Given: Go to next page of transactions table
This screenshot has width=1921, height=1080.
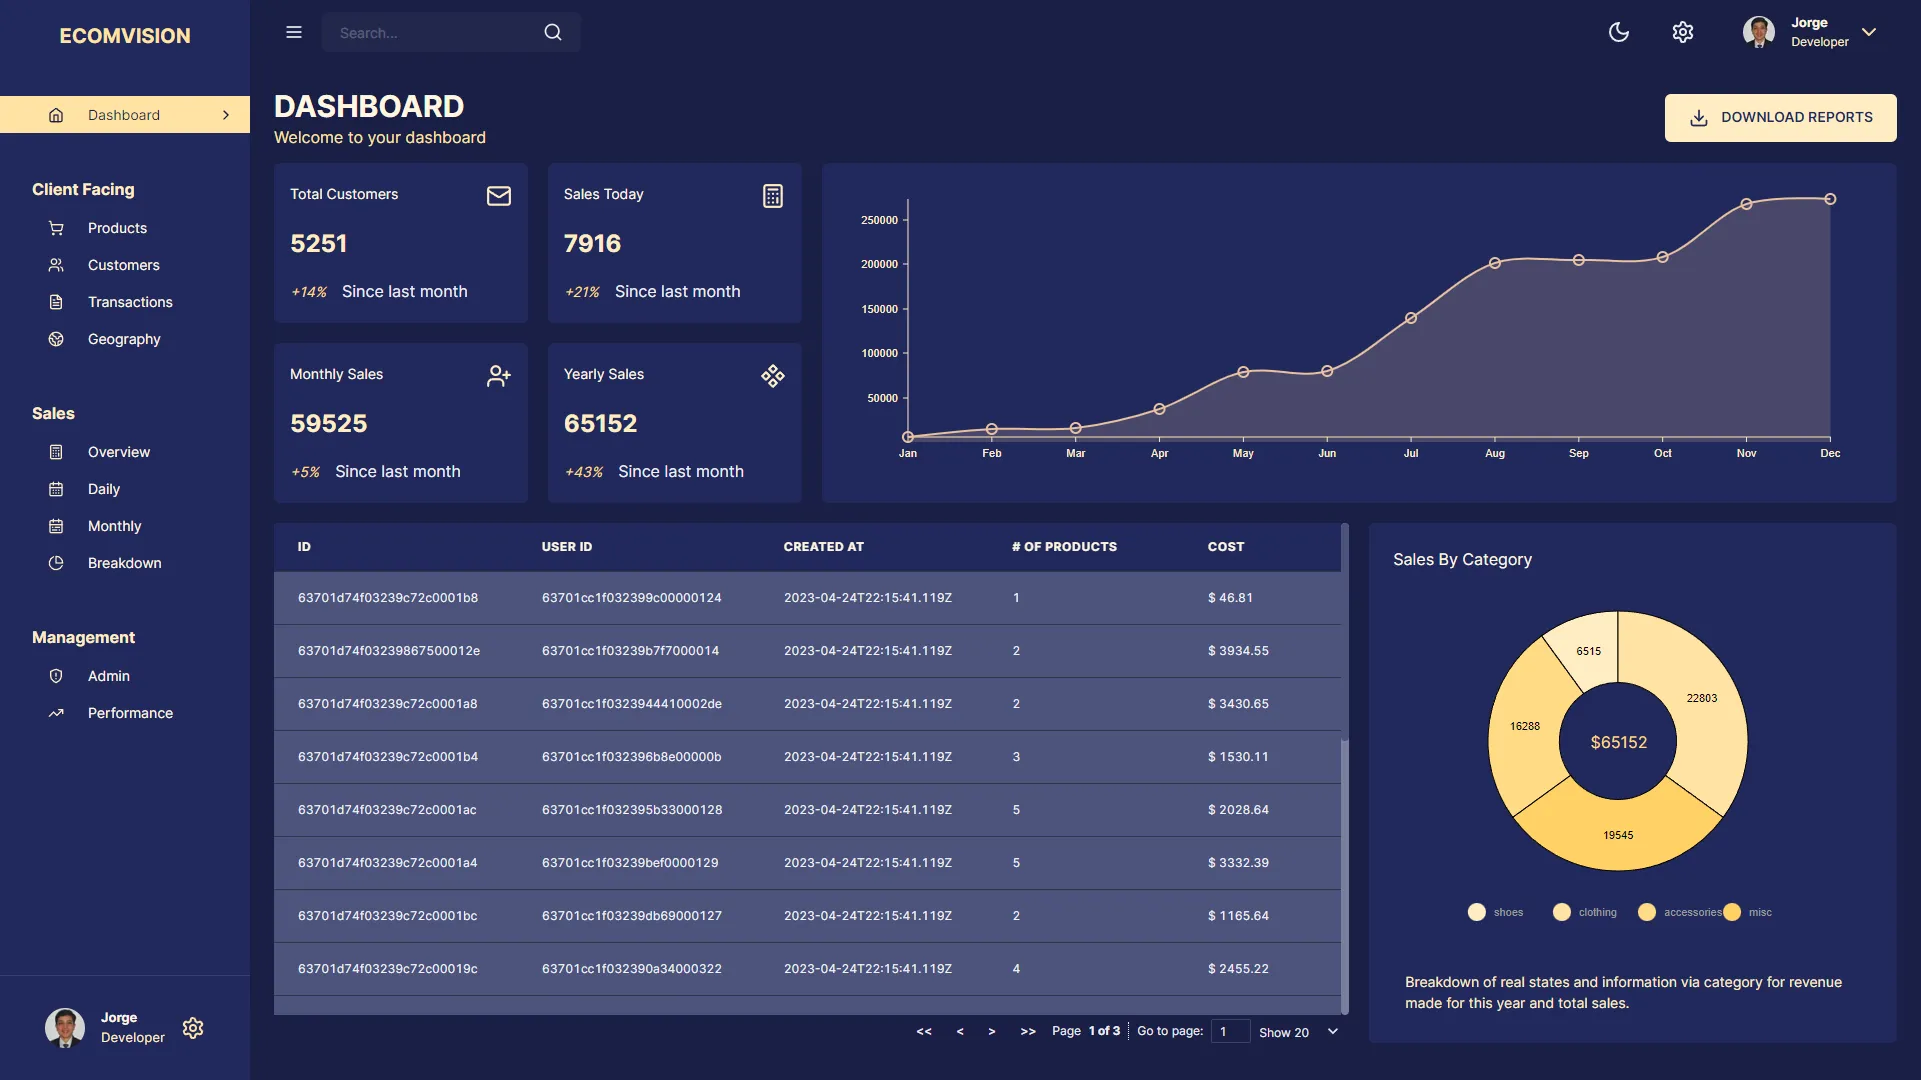Looking at the screenshot, I should pos(992,1031).
